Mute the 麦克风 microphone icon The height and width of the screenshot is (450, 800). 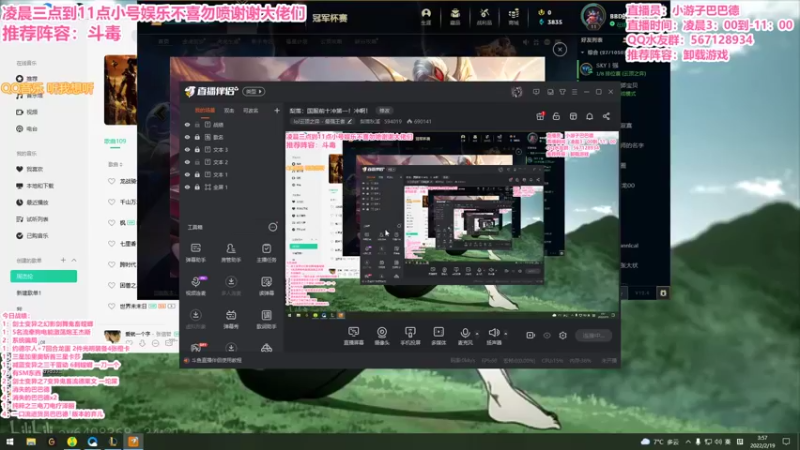coord(465,333)
